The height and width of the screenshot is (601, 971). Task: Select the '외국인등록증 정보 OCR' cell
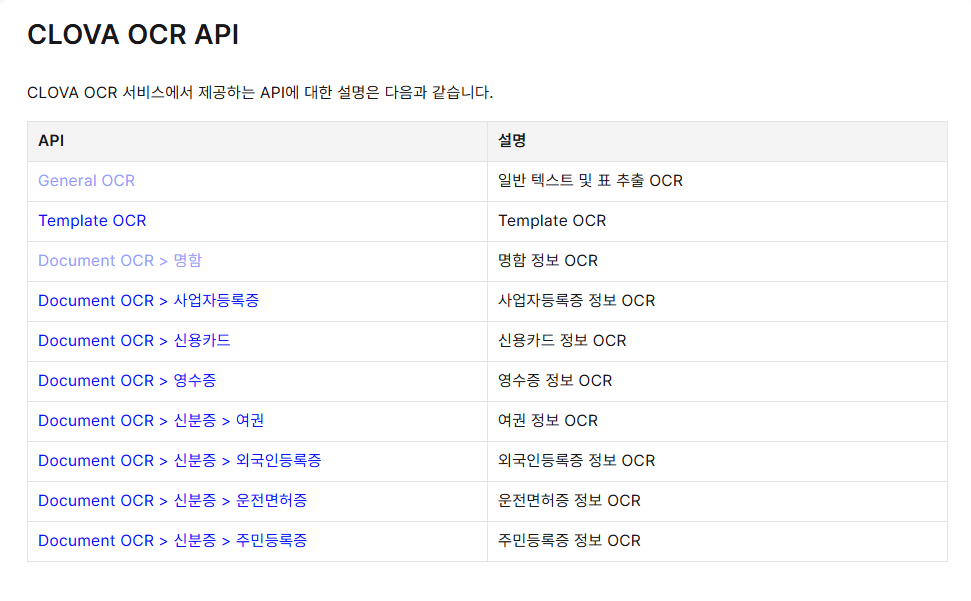[717, 461]
